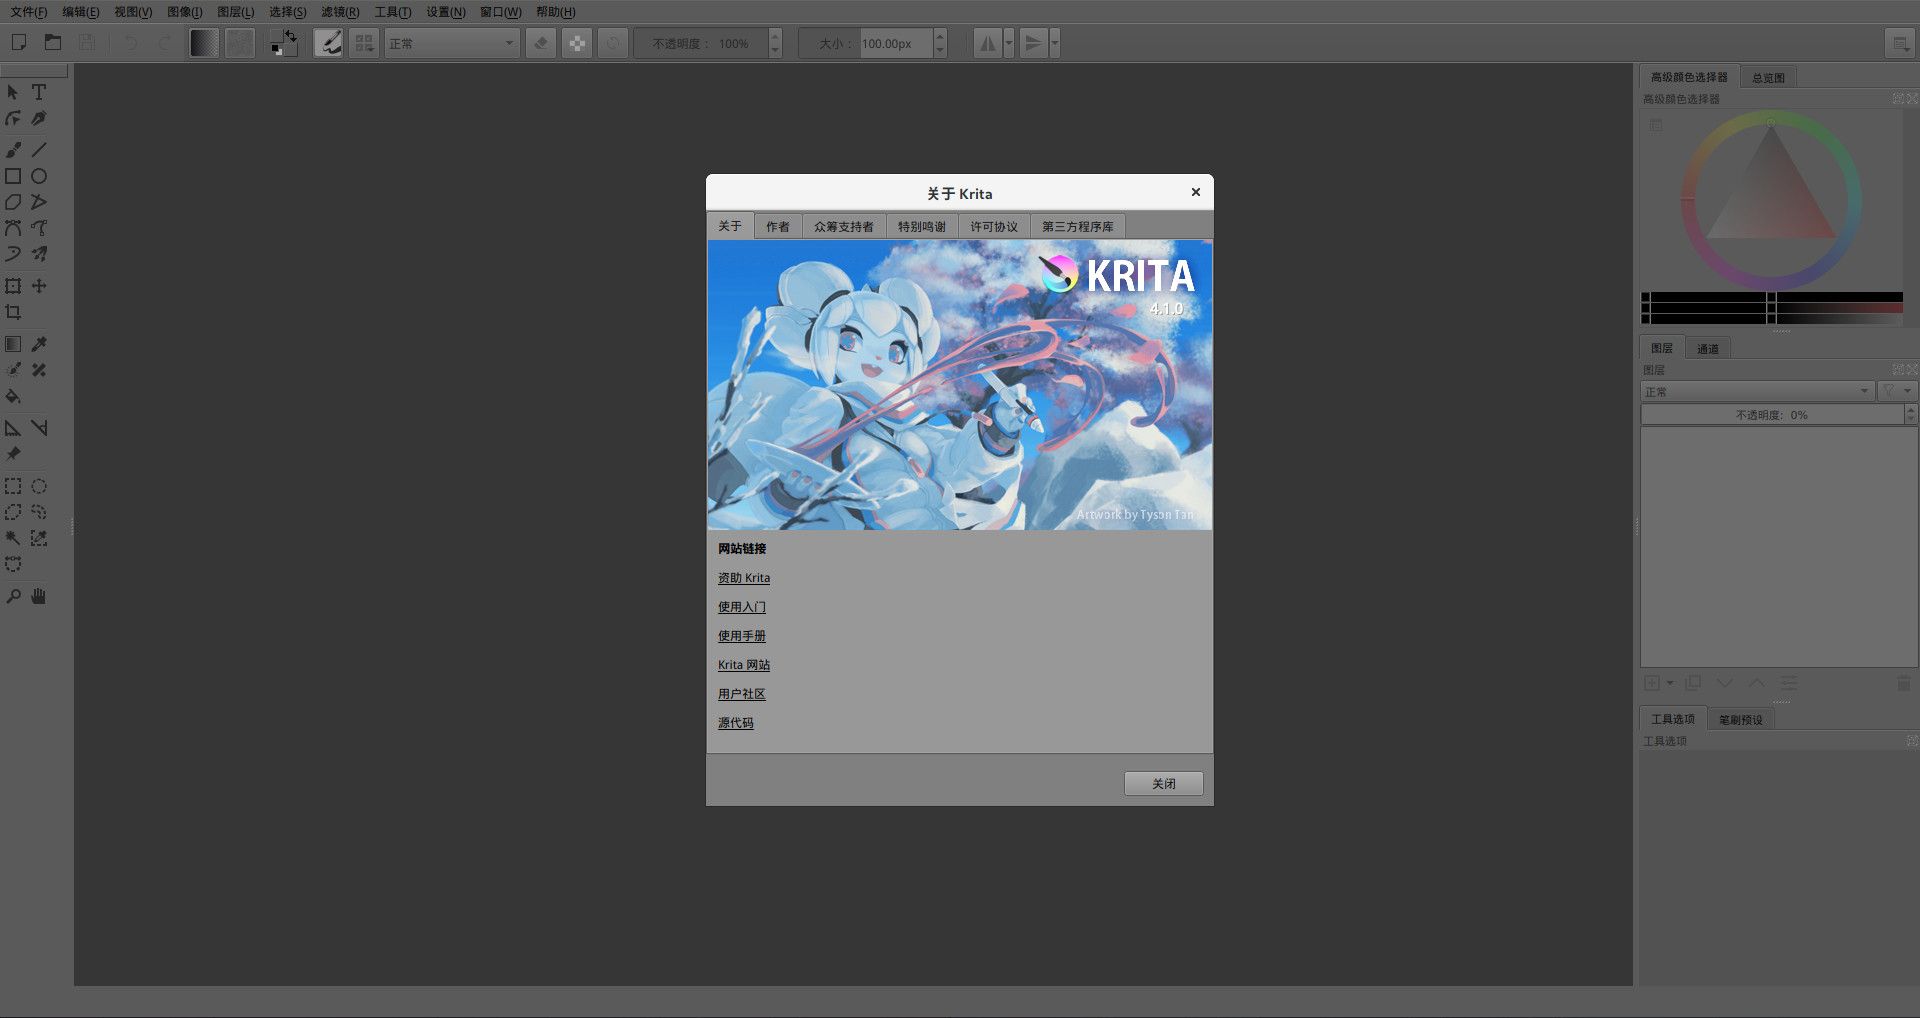Select the Rectangle tool
The width and height of the screenshot is (1920, 1018).
tap(13, 176)
